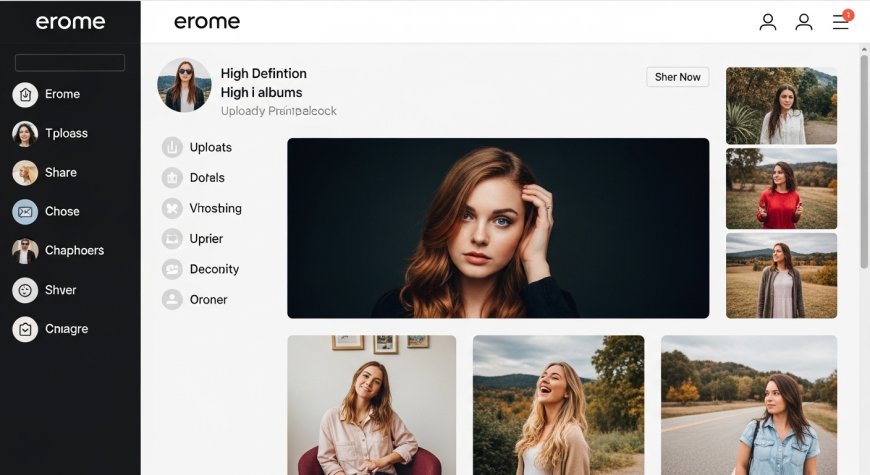Open the Erome sidebar menu item
The width and height of the screenshot is (870, 475).
coord(62,94)
